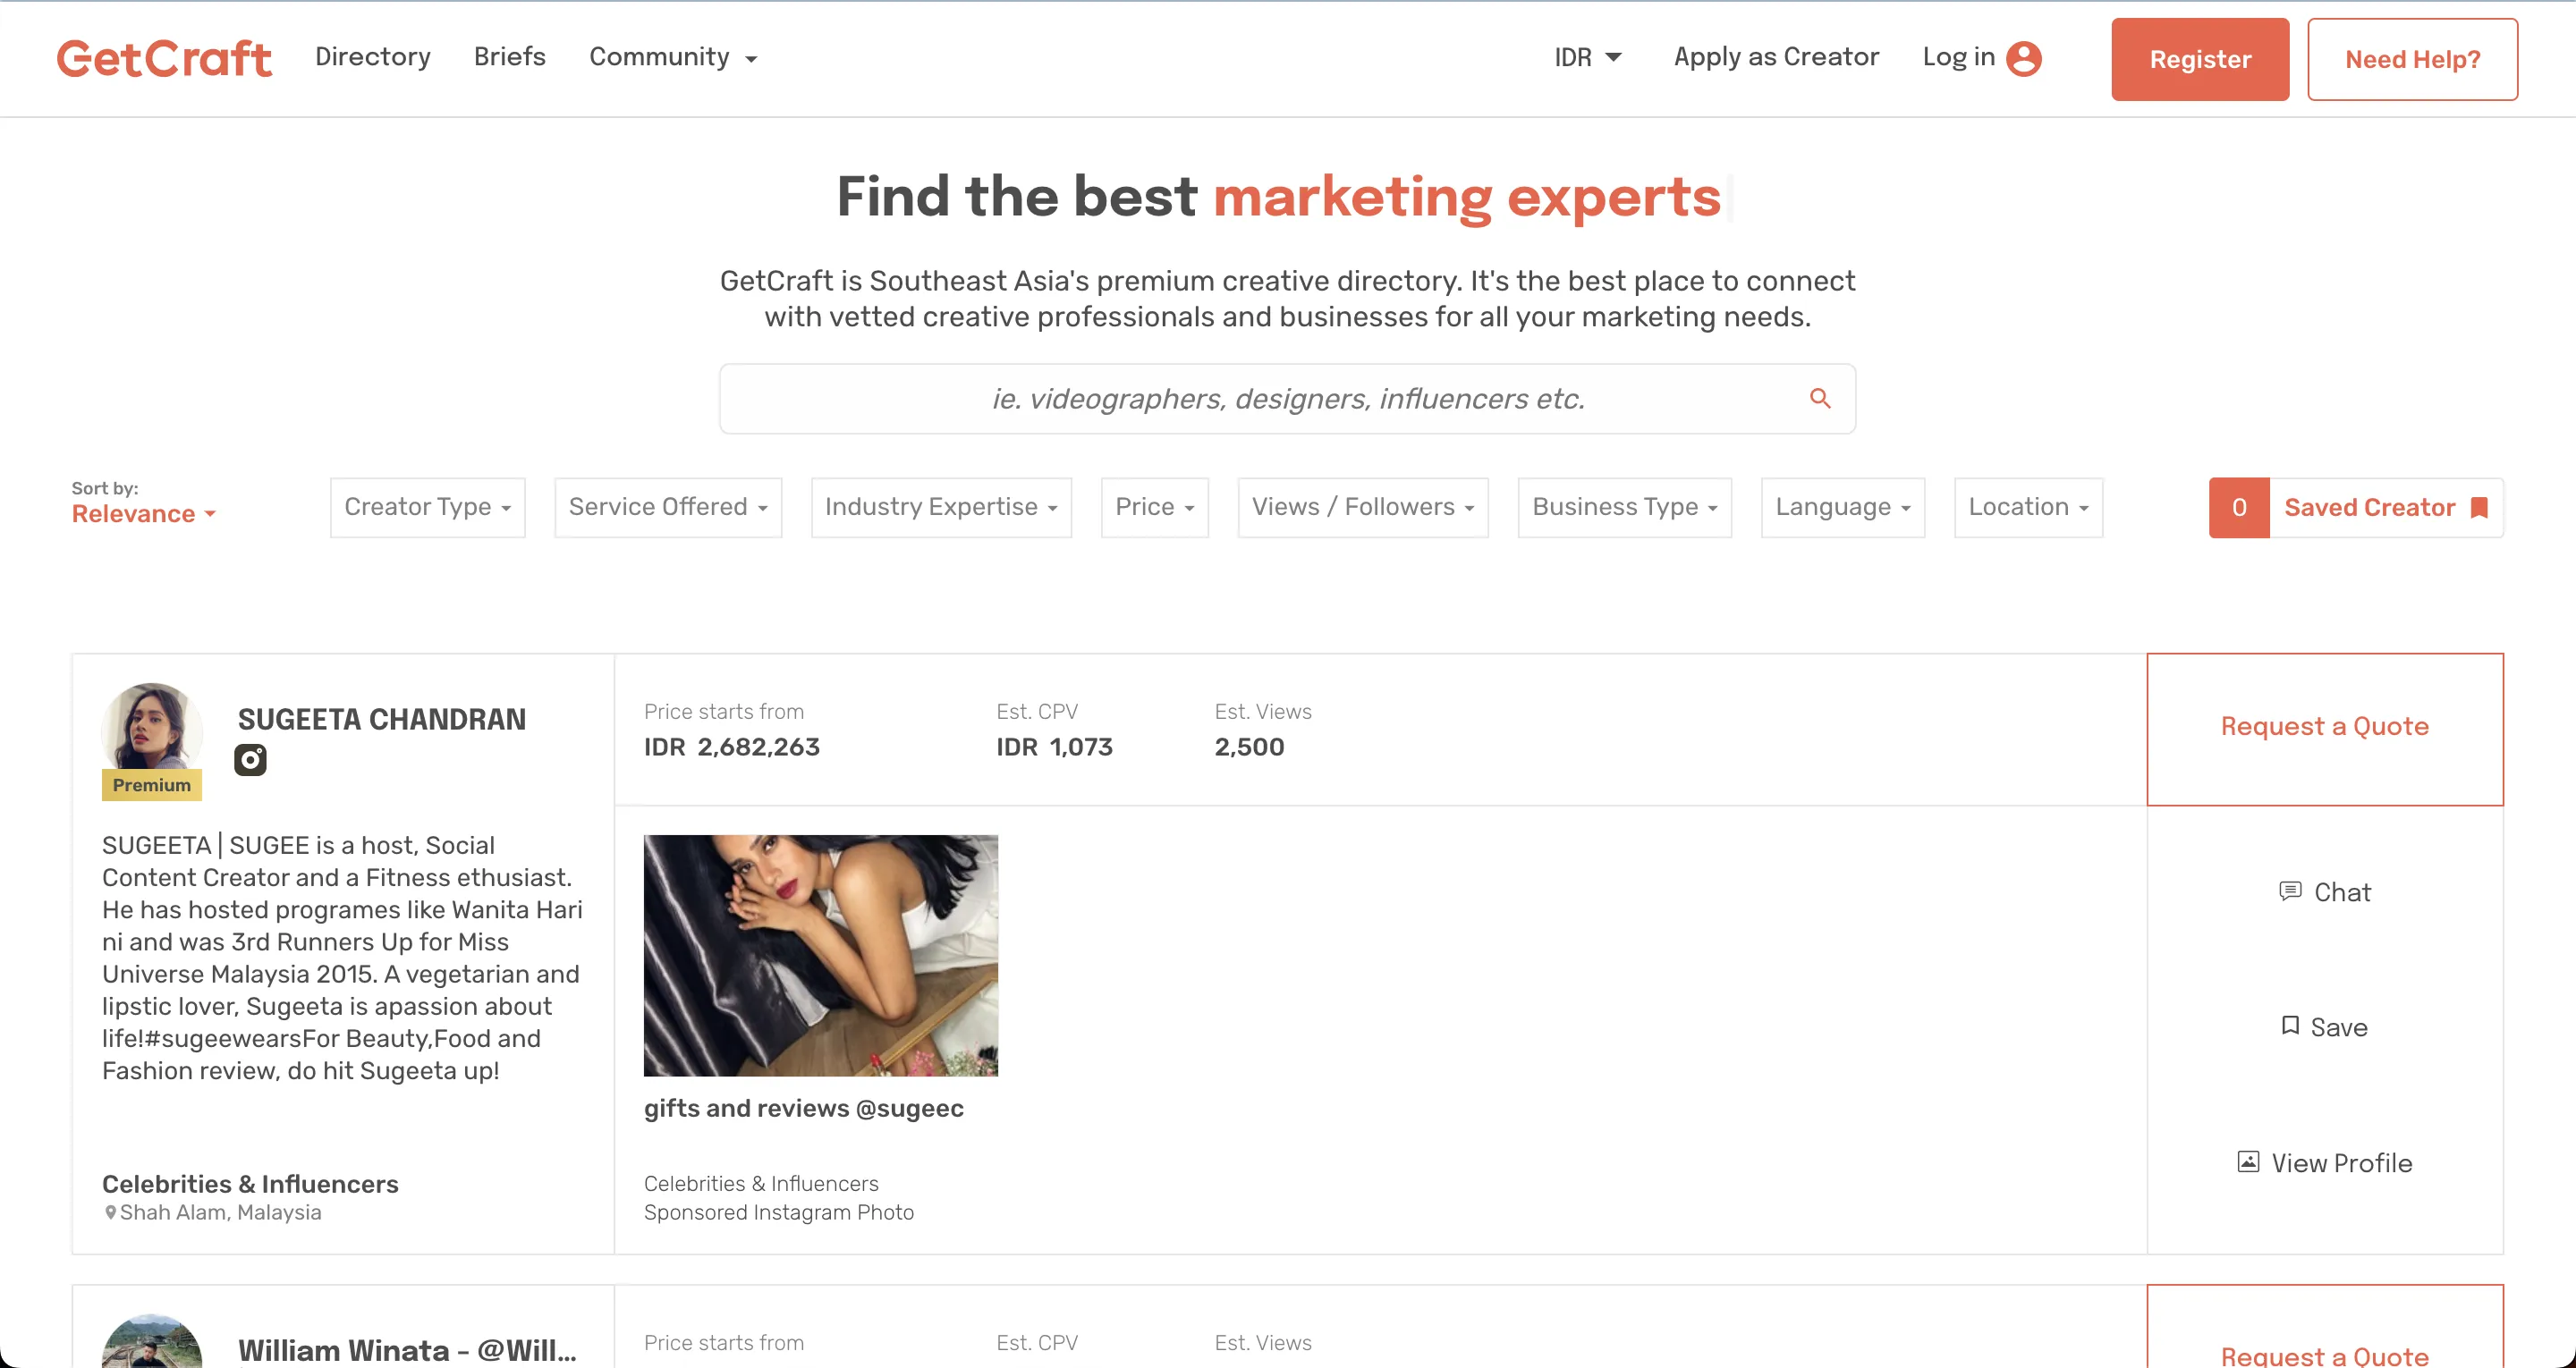Click the Saved Creator bookmark icon
Screen dimensions: 2576x1368
coord(2479,508)
